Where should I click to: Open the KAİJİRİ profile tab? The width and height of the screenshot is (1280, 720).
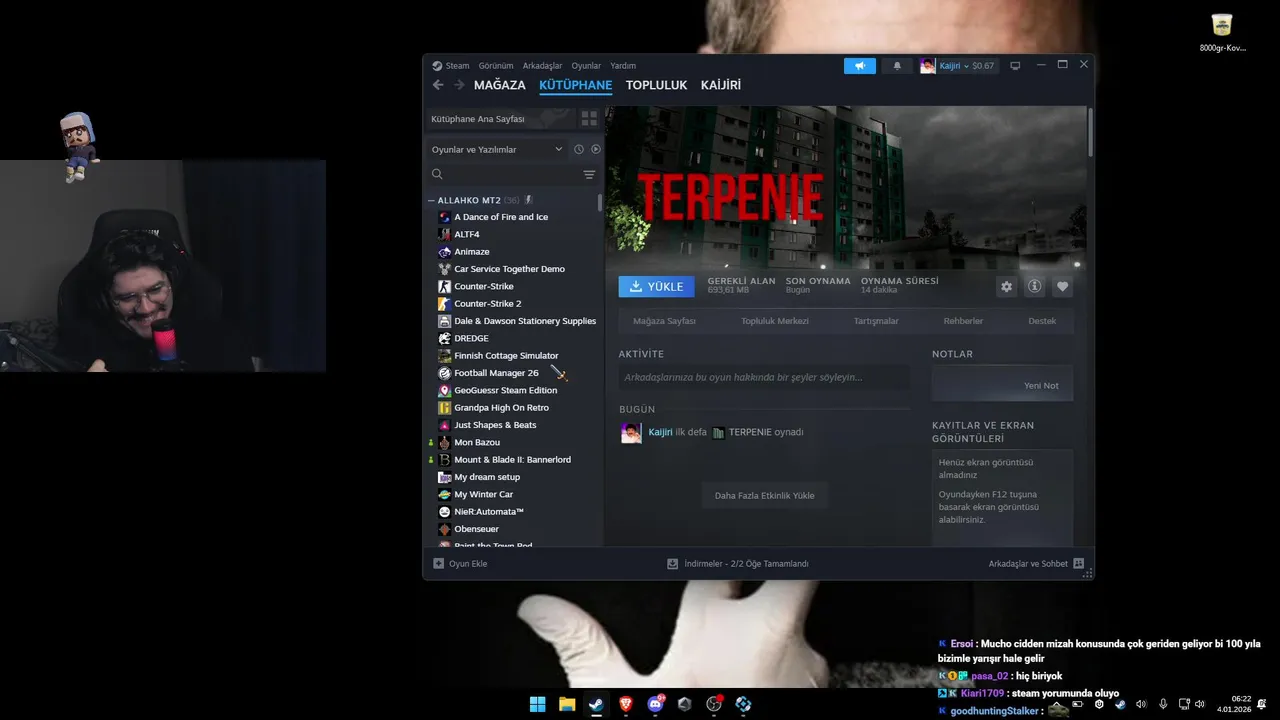[x=721, y=85]
